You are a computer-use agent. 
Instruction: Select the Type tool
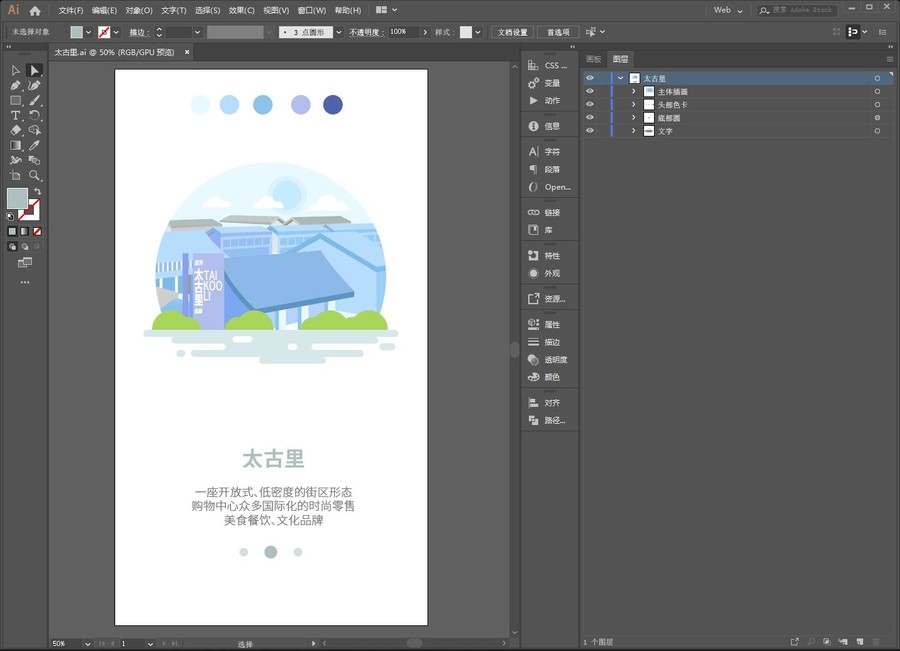(15, 115)
